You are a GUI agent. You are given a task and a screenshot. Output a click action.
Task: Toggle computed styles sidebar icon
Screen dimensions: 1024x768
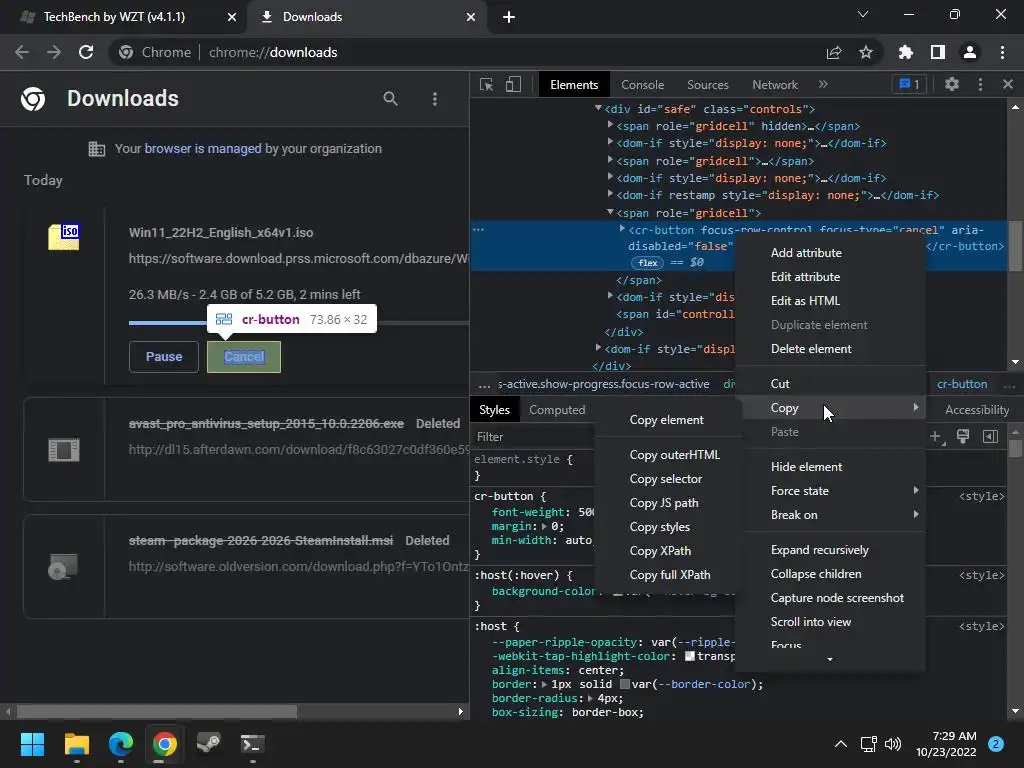pyautogui.click(x=990, y=436)
